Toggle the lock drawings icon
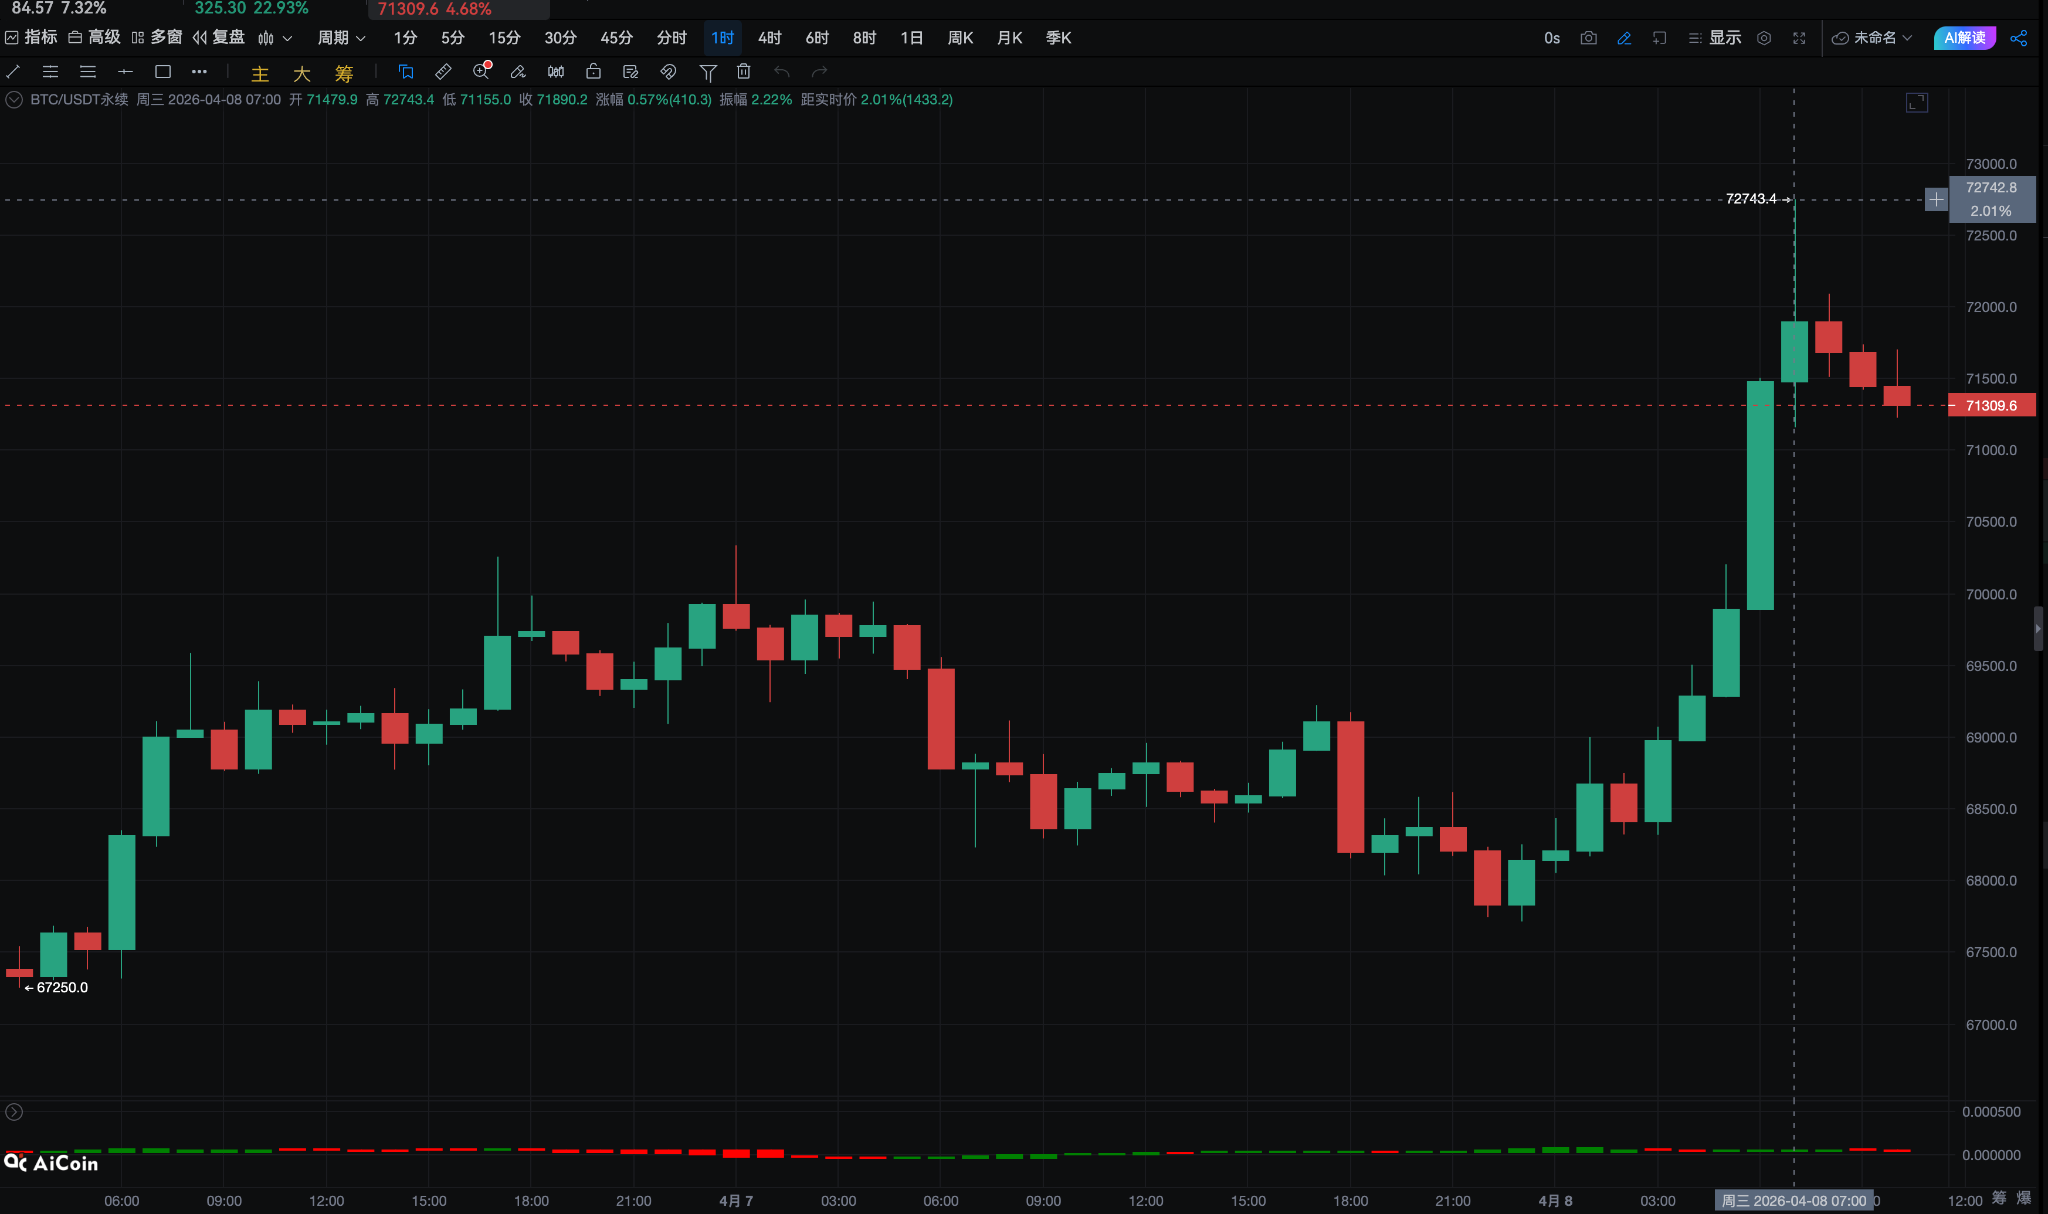Image resolution: width=2048 pixels, height=1214 pixels. (593, 72)
